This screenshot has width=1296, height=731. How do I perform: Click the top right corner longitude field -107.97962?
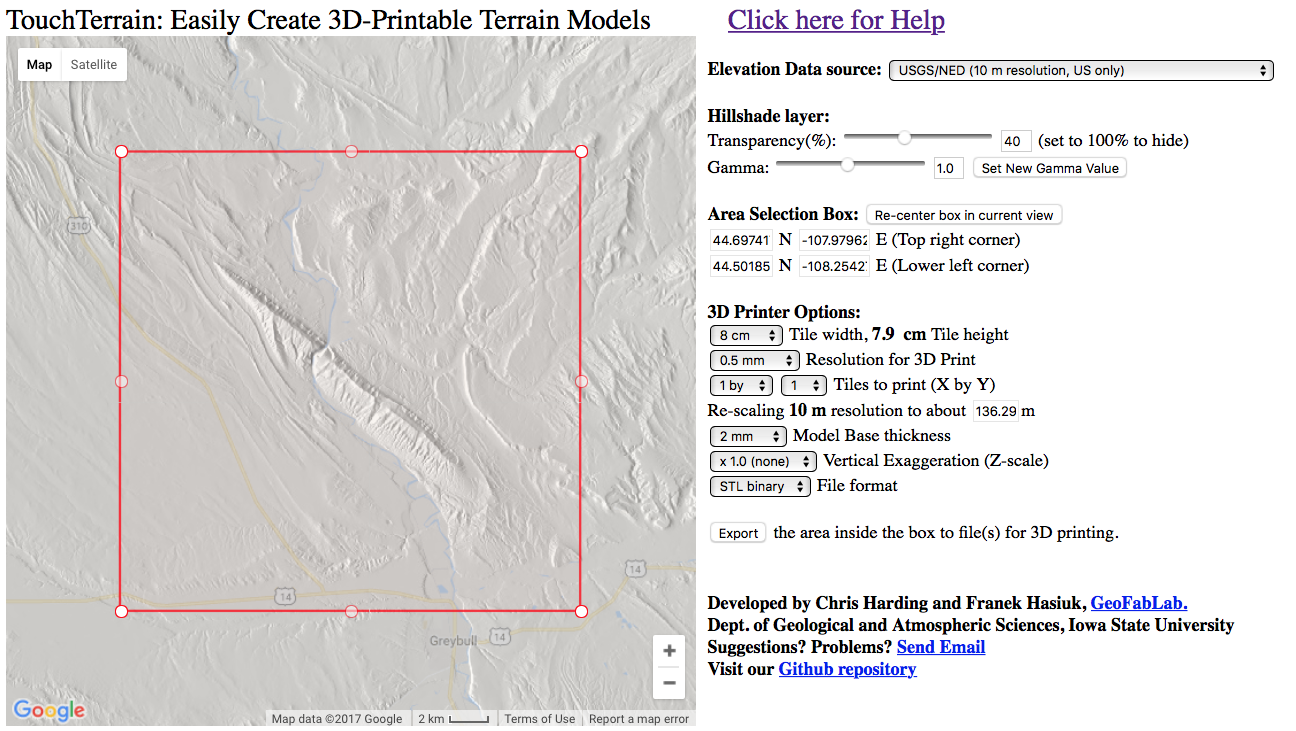(x=834, y=240)
